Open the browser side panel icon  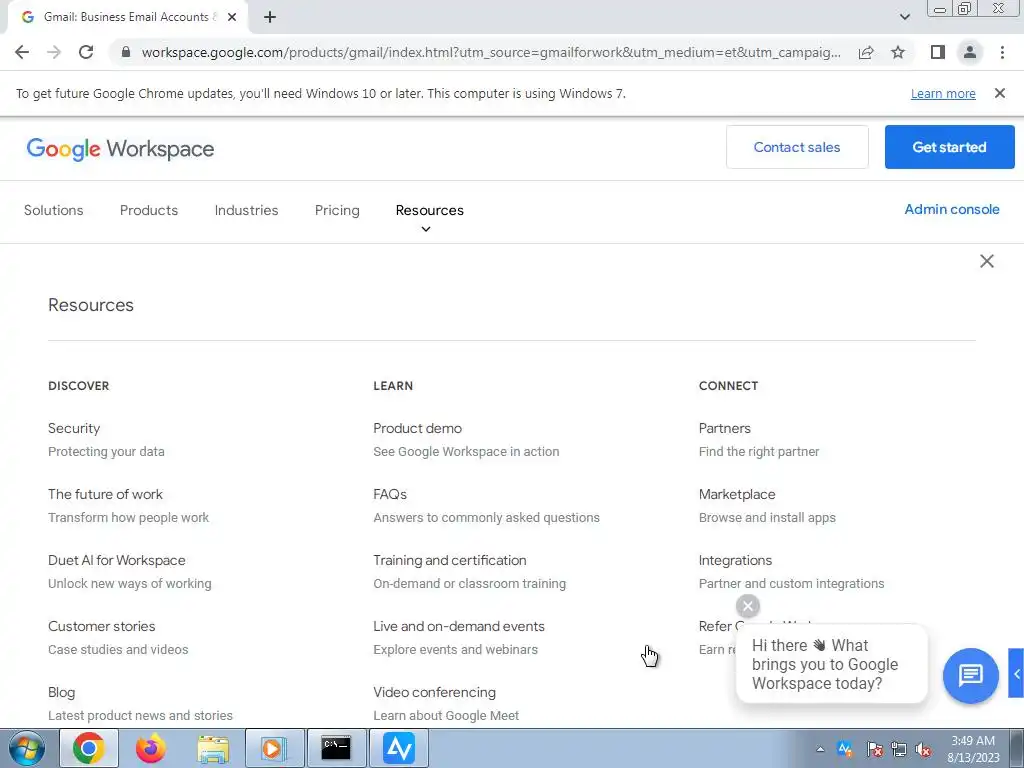point(938,52)
